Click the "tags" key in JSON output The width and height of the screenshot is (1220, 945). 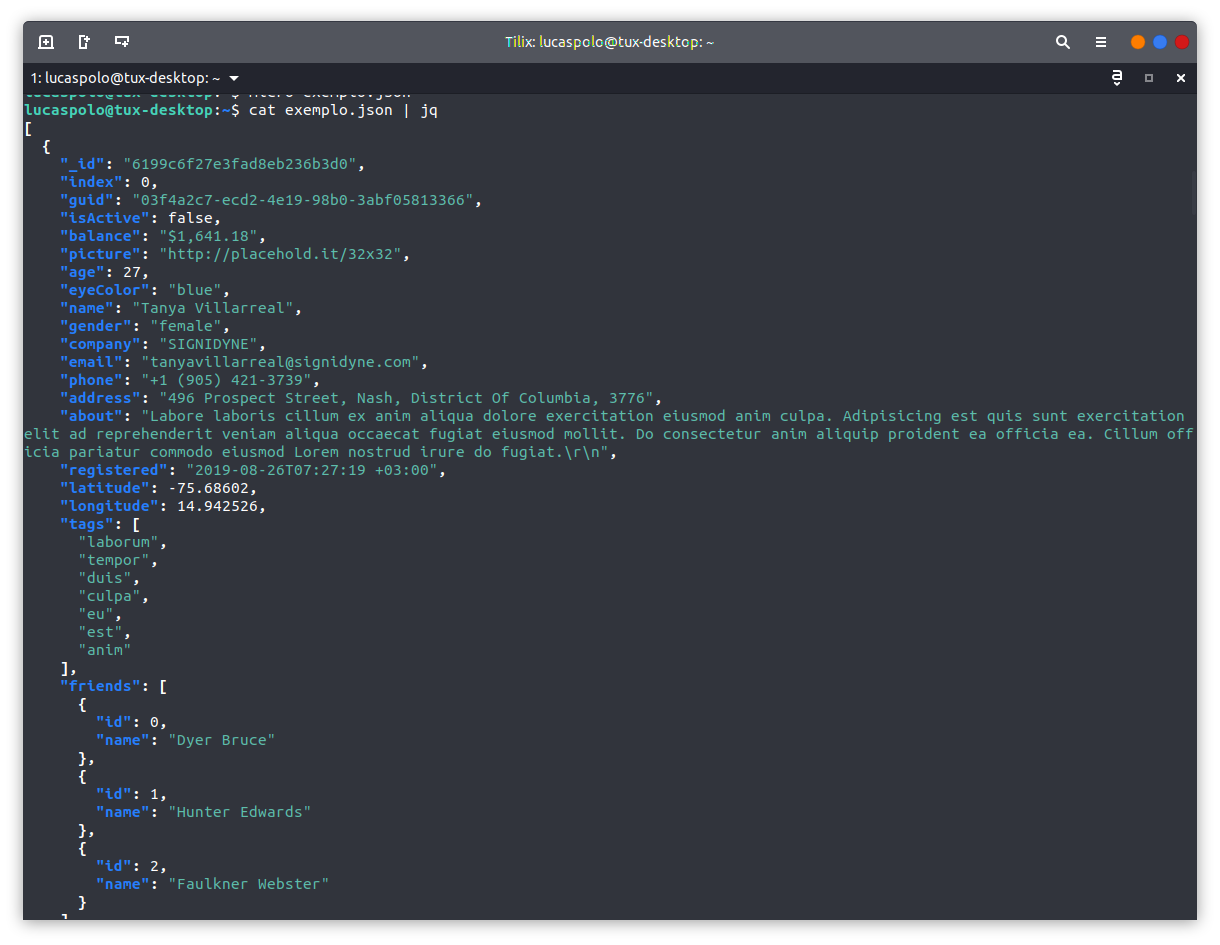pos(87,524)
